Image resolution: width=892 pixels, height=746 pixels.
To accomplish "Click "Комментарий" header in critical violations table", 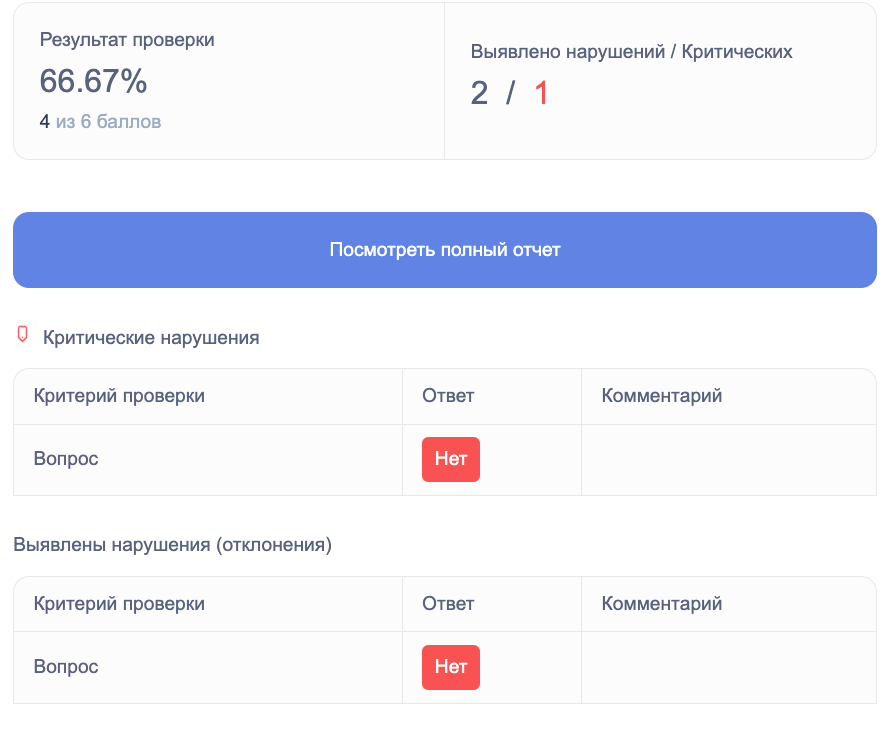I will [x=661, y=396].
